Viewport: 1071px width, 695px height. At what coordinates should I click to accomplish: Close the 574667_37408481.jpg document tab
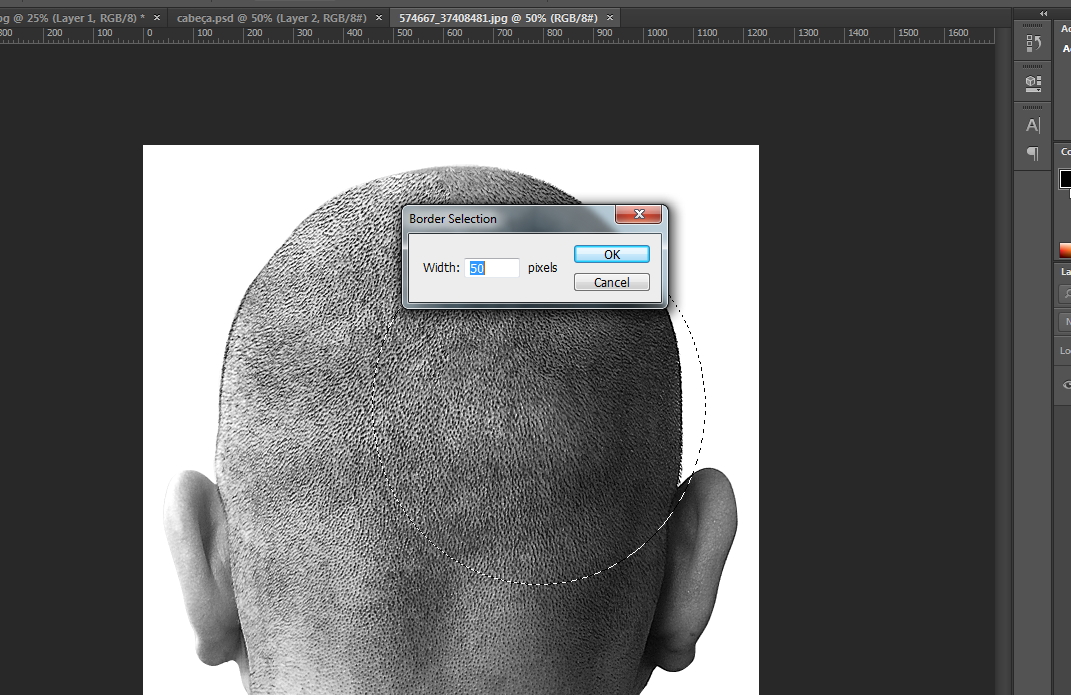tap(609, 18)
